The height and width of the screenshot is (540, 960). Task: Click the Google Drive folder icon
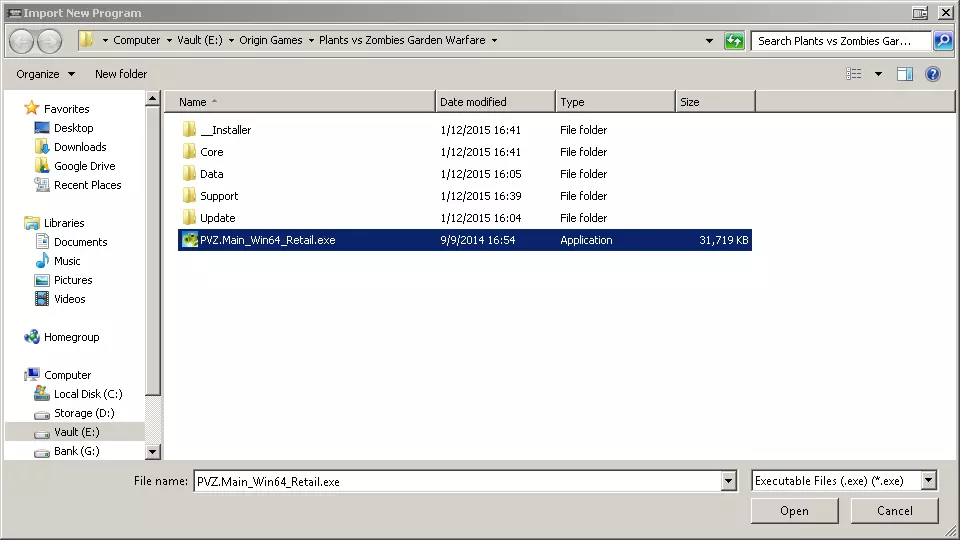[42, 166]
